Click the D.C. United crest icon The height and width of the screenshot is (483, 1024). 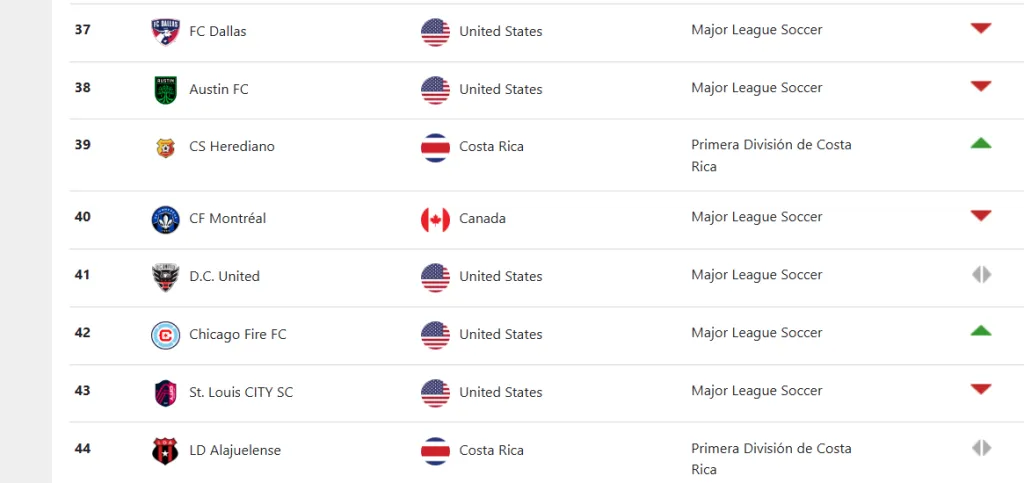(x=165, y=277)
